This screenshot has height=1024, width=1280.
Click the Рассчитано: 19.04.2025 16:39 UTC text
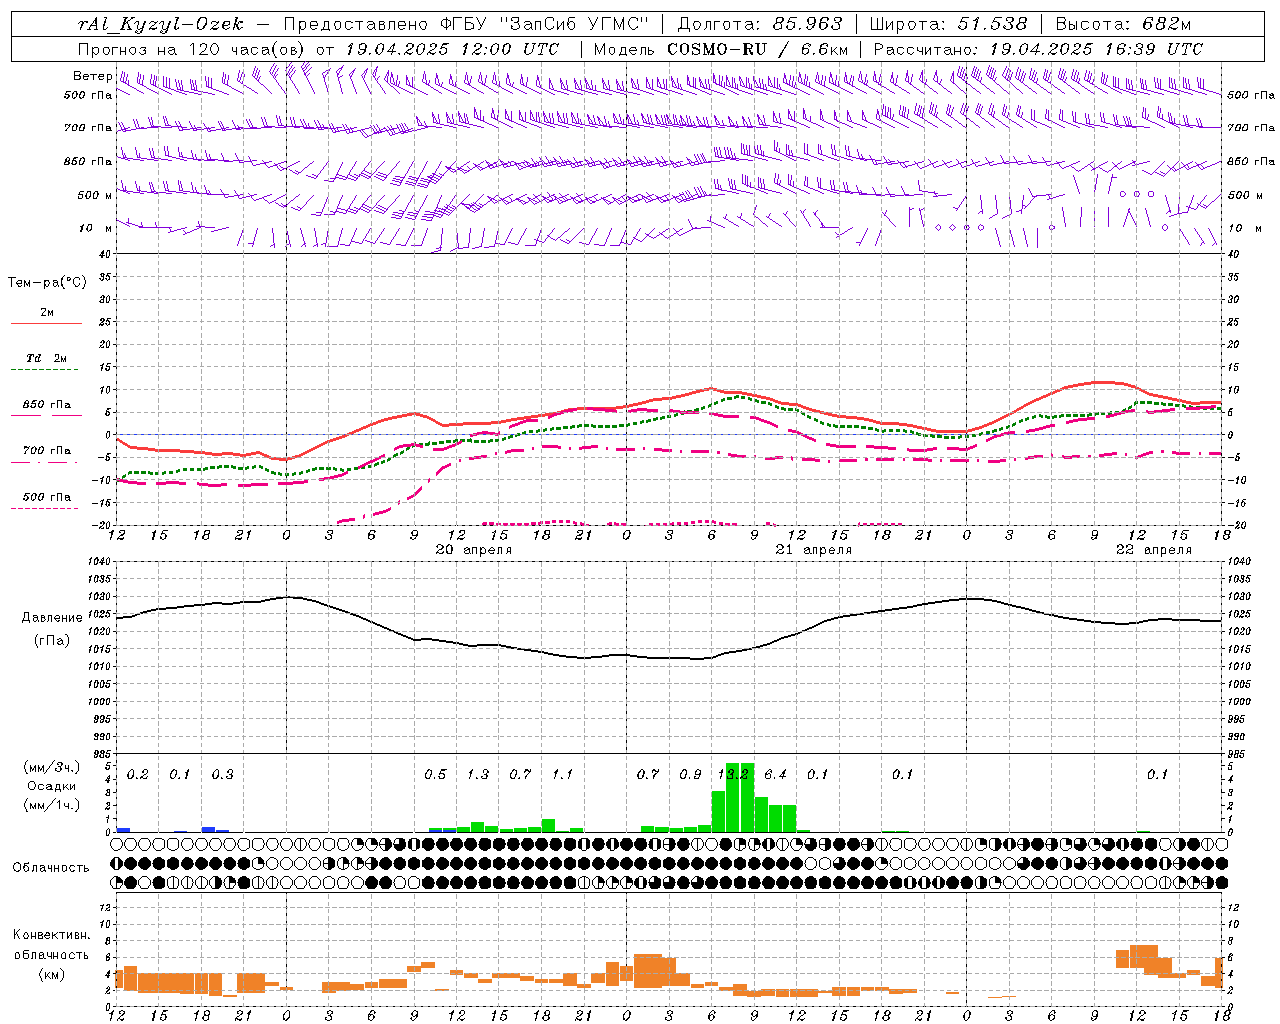1038,49
